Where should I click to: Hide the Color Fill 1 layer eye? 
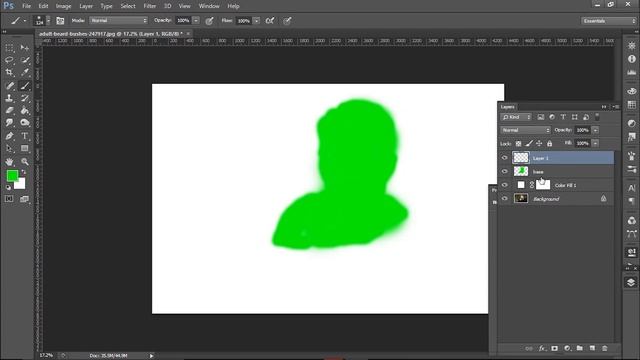[x=504, y=185]
